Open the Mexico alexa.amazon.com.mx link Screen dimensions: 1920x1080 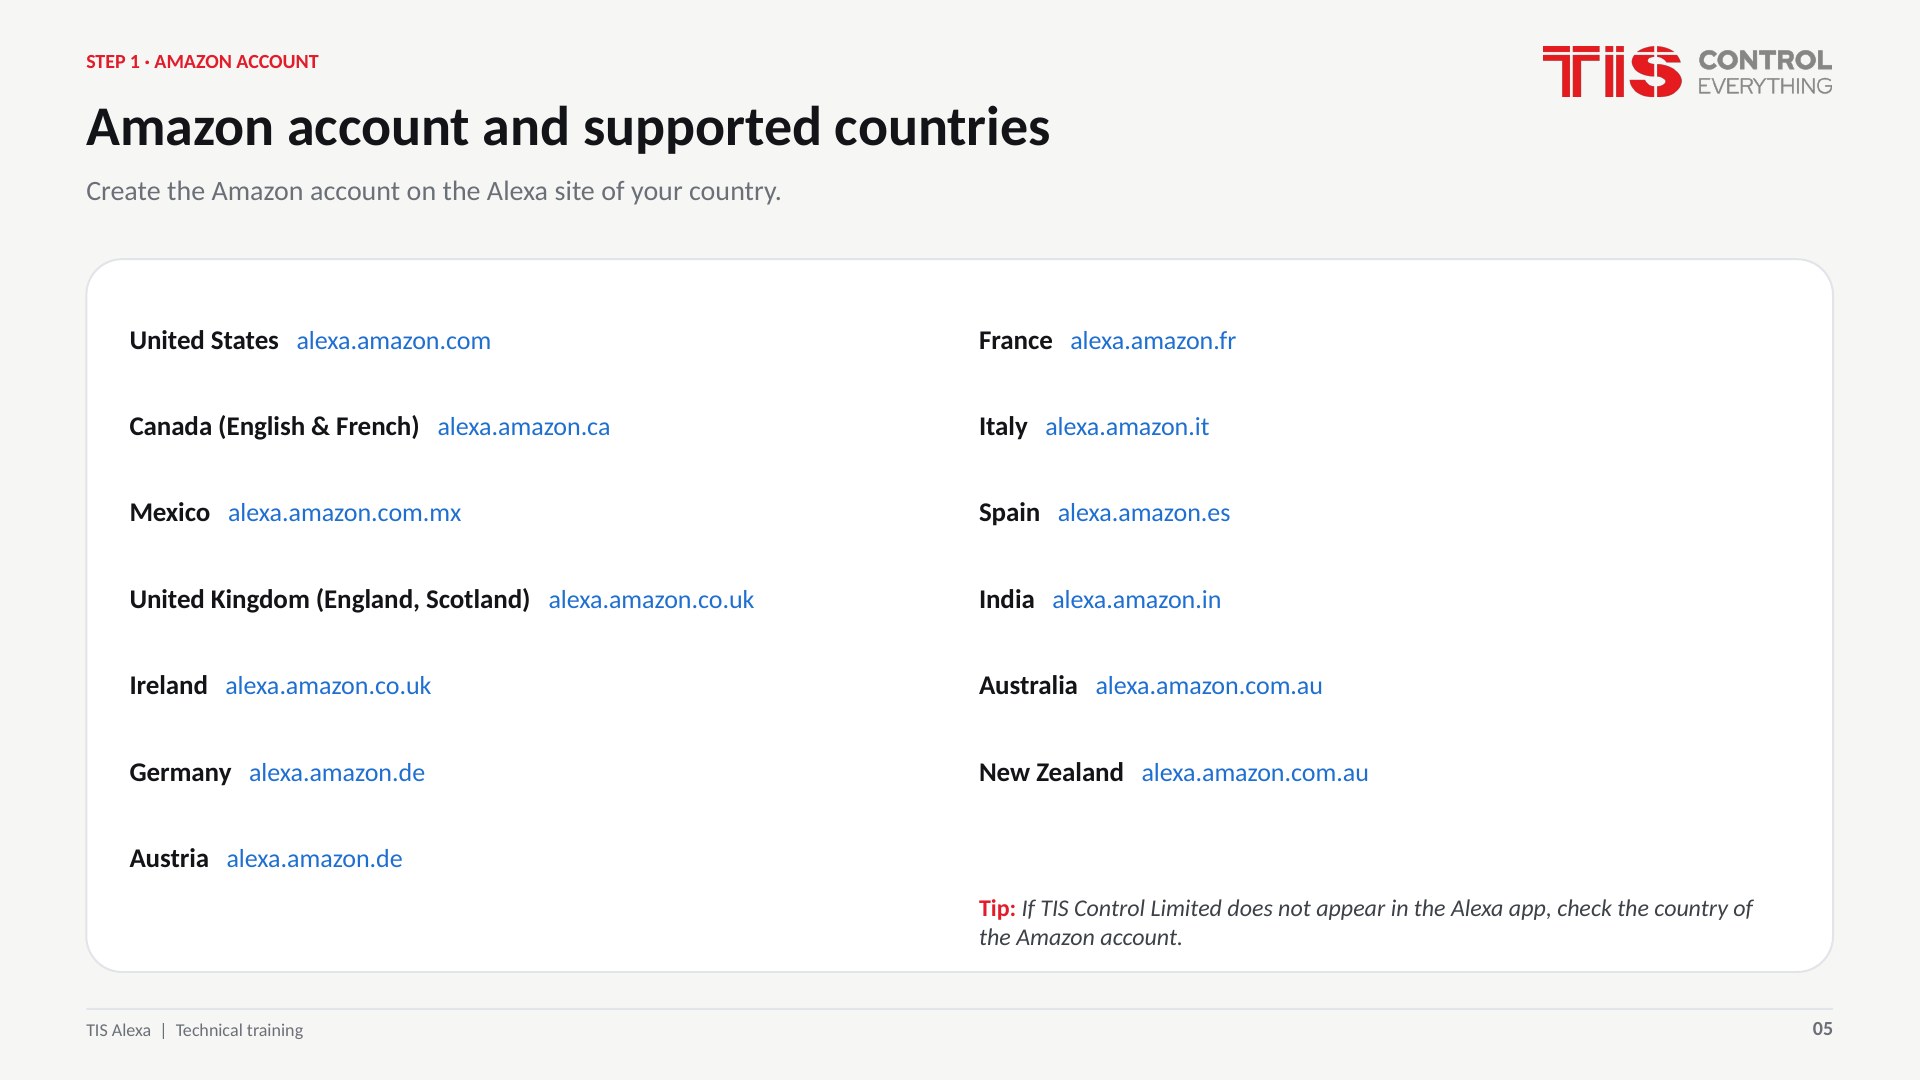coord(344,513)
